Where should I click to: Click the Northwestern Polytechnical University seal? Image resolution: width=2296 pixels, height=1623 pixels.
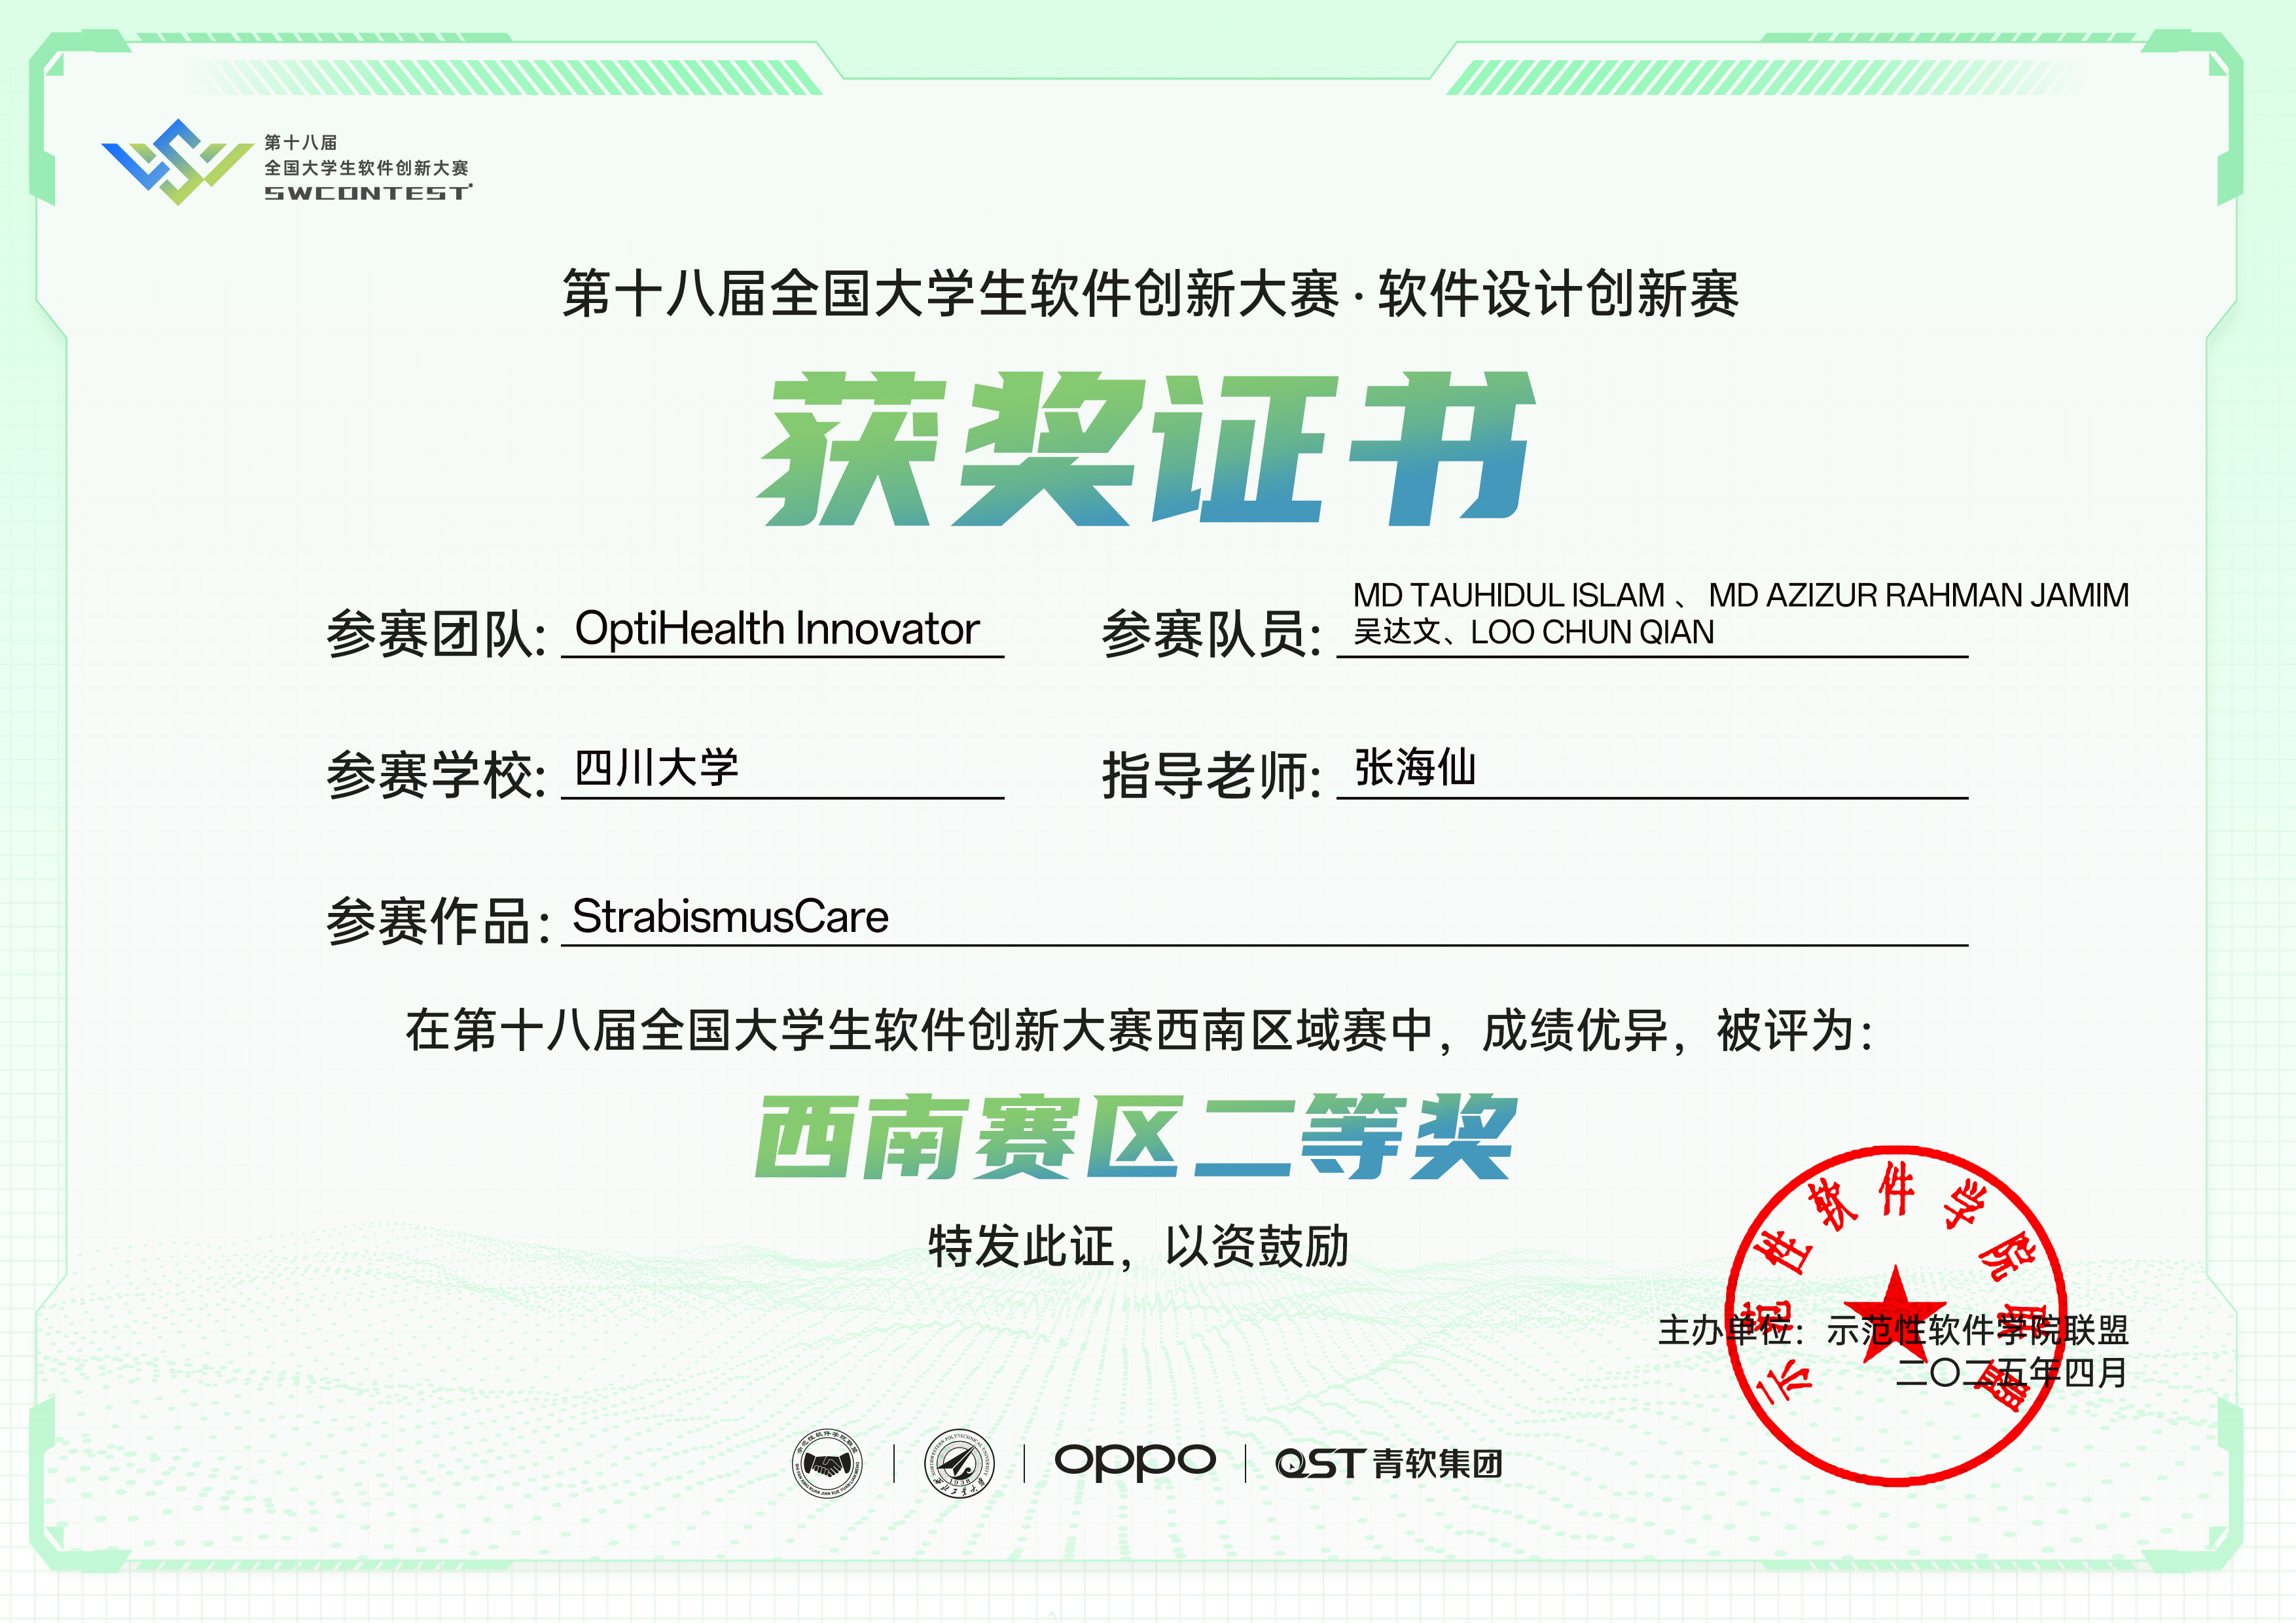coord(959,1463)
